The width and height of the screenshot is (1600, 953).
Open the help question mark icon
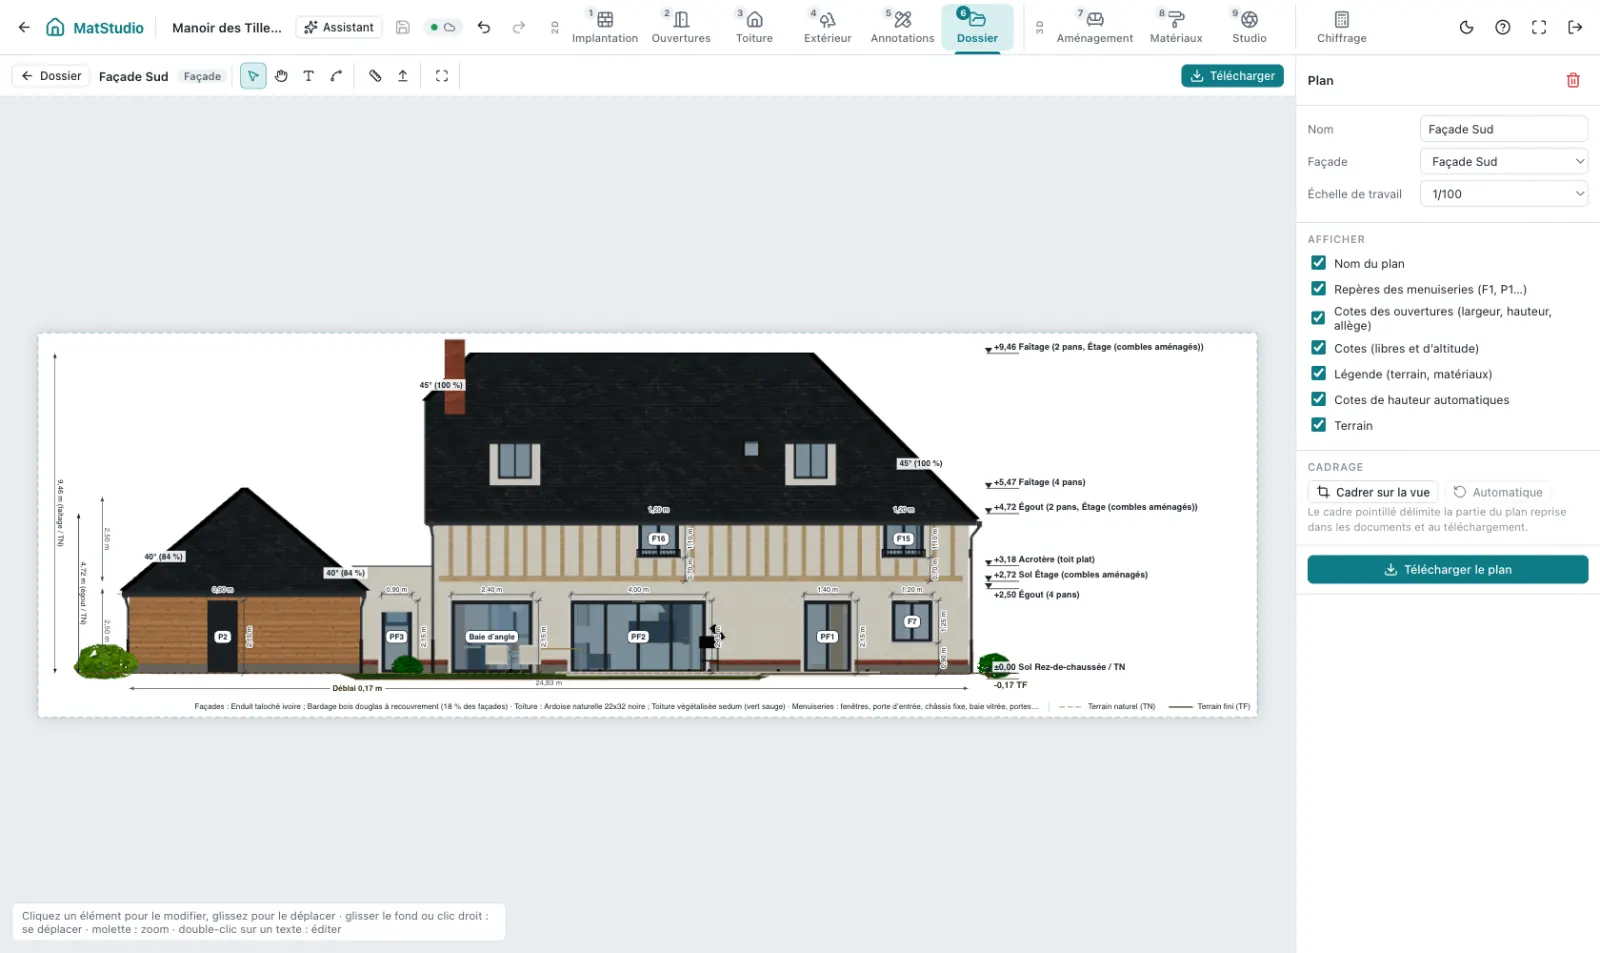pyautogui.click(x=1502, y=27)
